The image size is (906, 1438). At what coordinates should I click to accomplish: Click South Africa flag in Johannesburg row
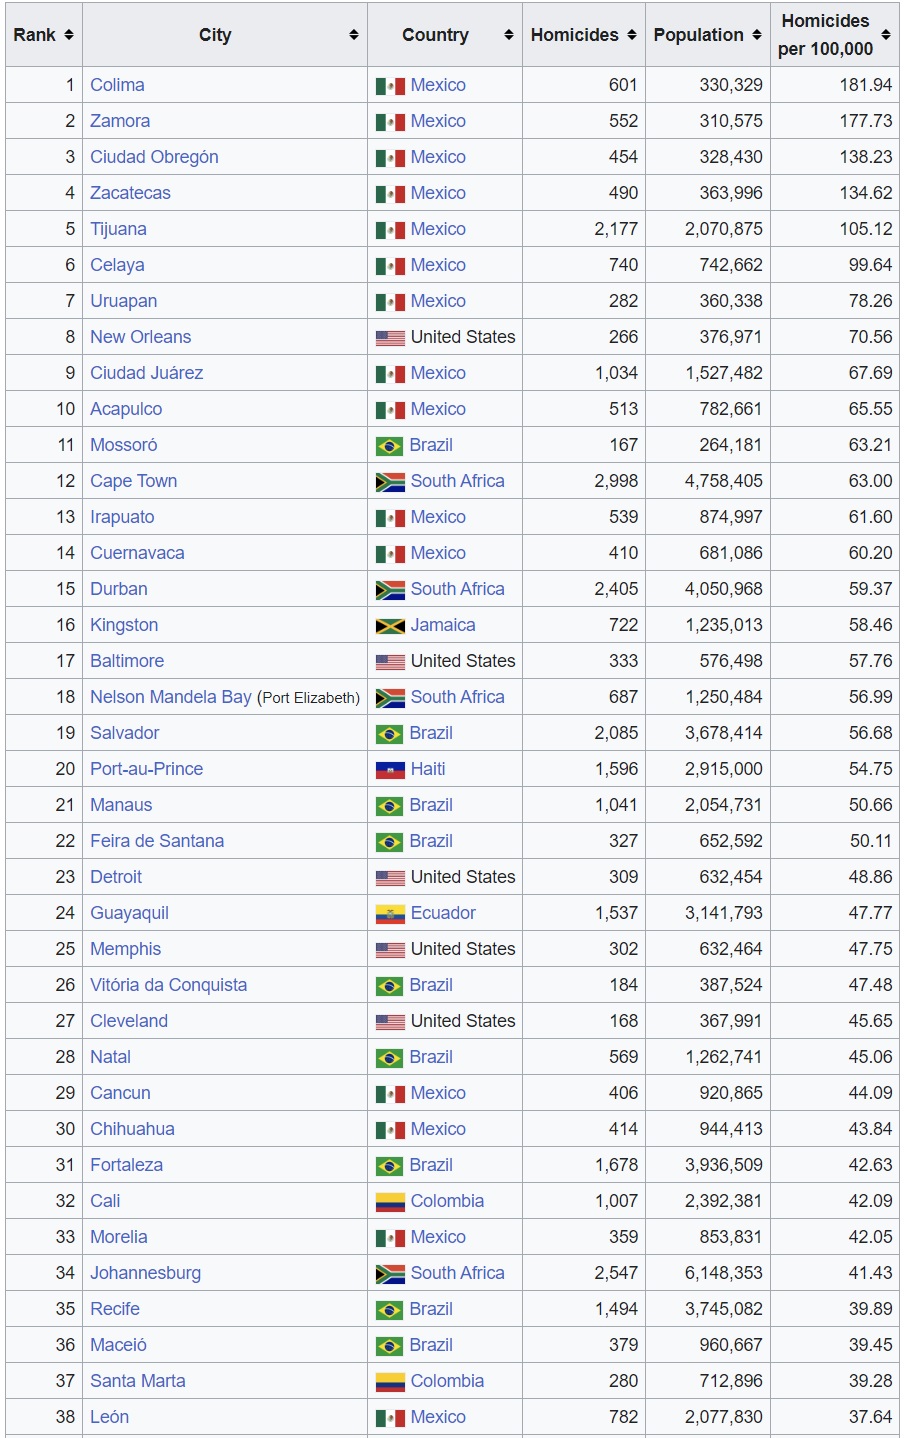[390, 1274]
